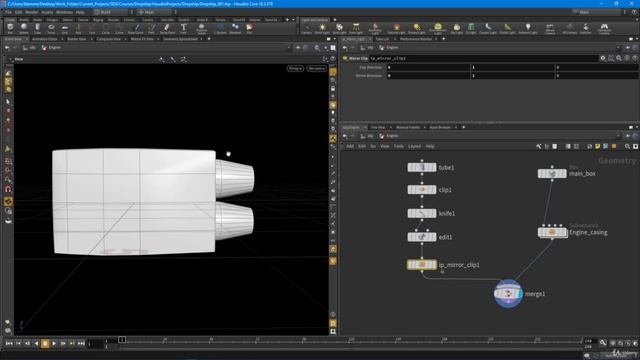Open the Build desktop dropdown
Image resolution: width=640 pixels, height=360 pixels.
pos(110,12)
